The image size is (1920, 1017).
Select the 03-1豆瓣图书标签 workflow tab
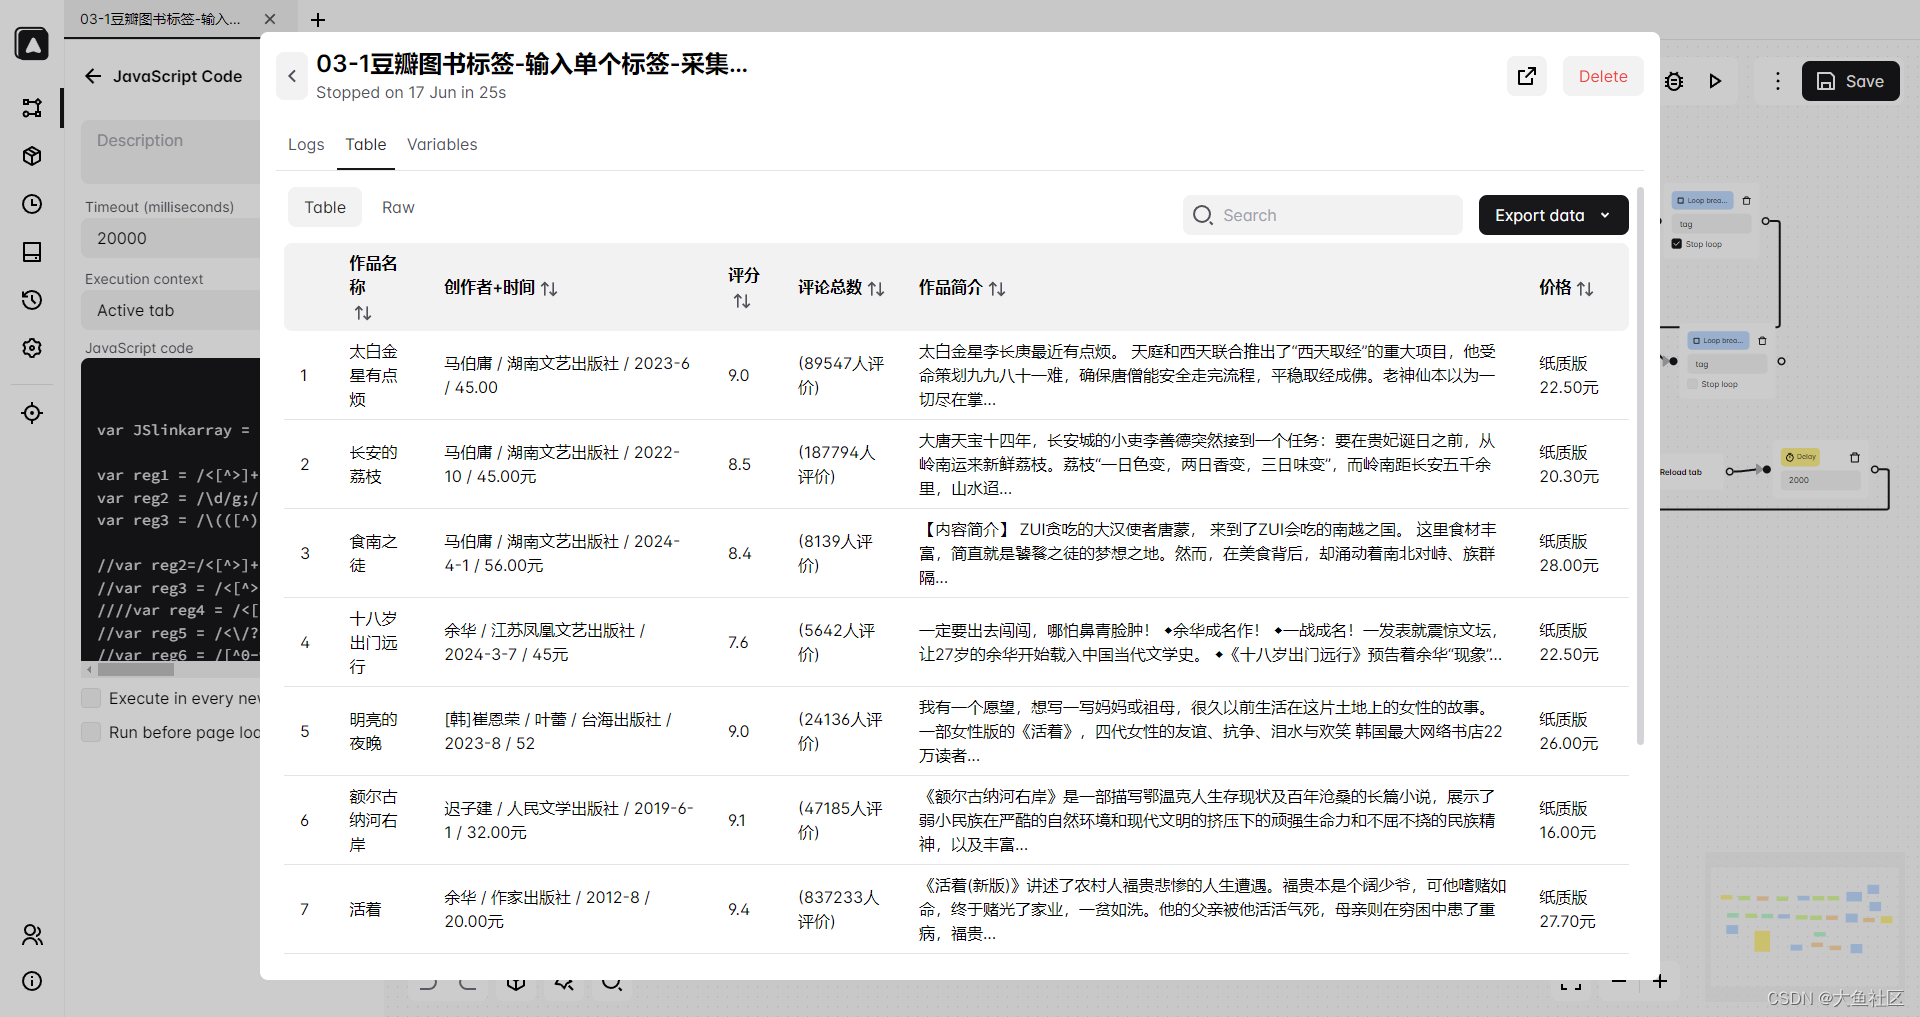pos(160,19)
